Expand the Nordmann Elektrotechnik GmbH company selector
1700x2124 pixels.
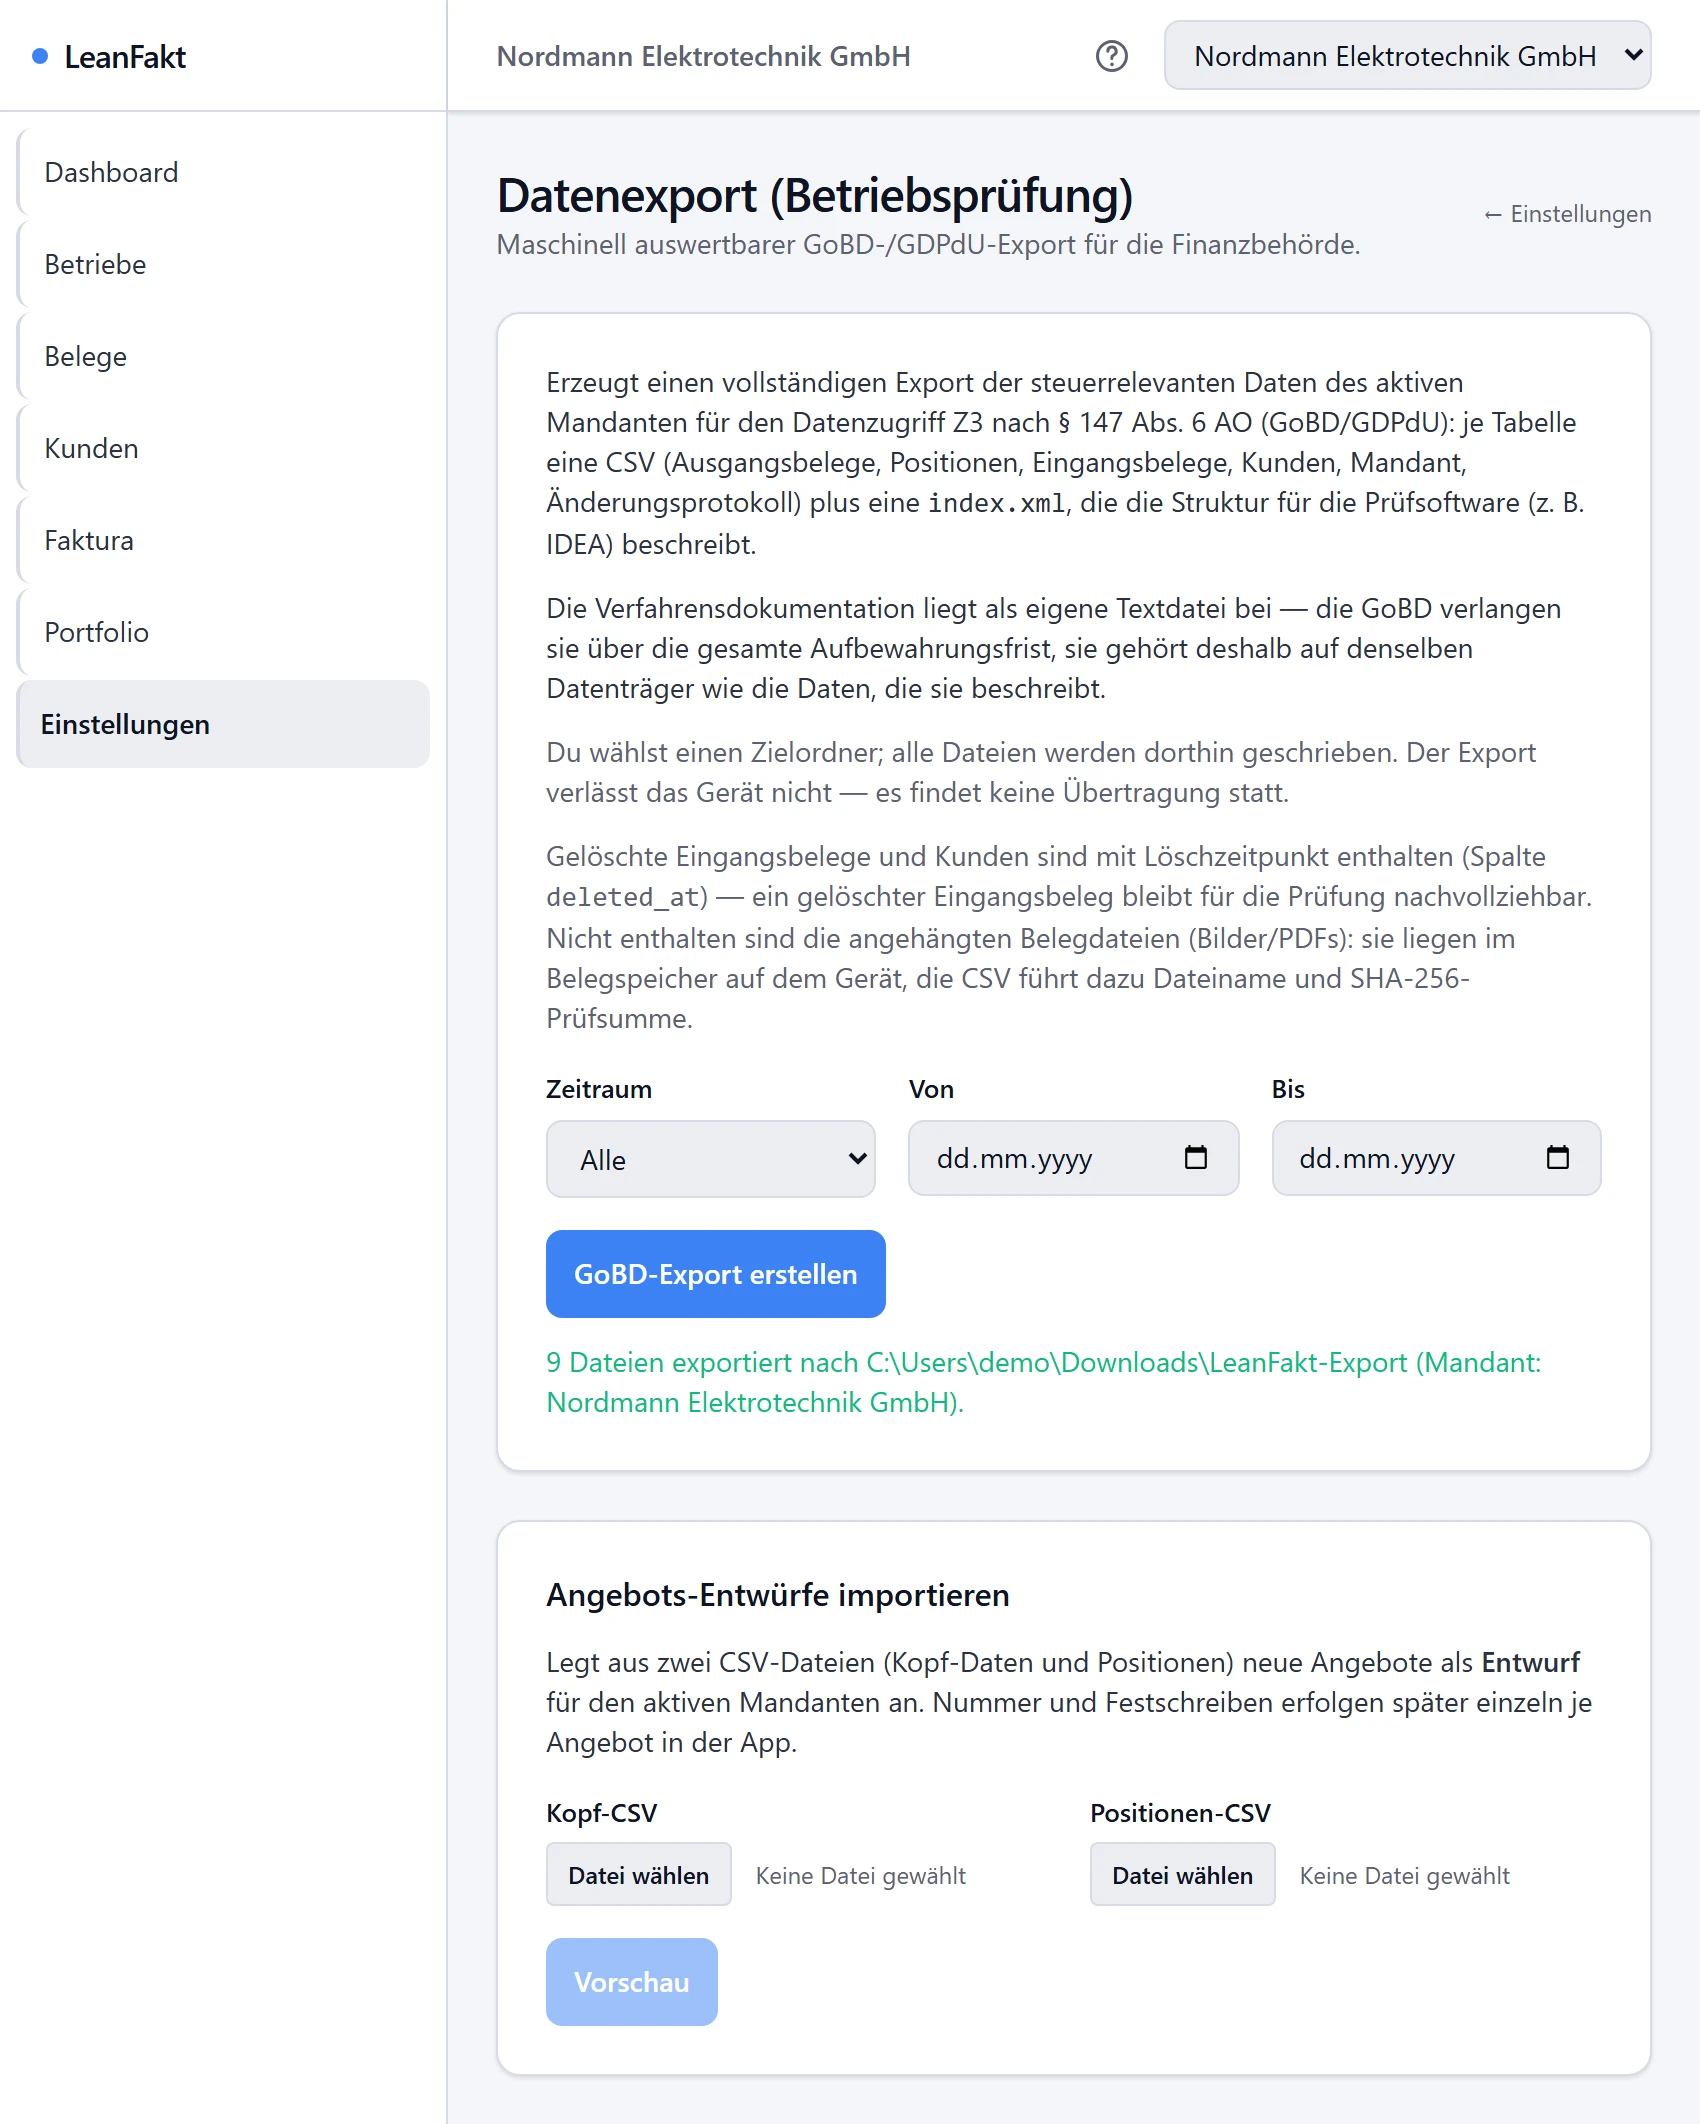[1407, 56]
